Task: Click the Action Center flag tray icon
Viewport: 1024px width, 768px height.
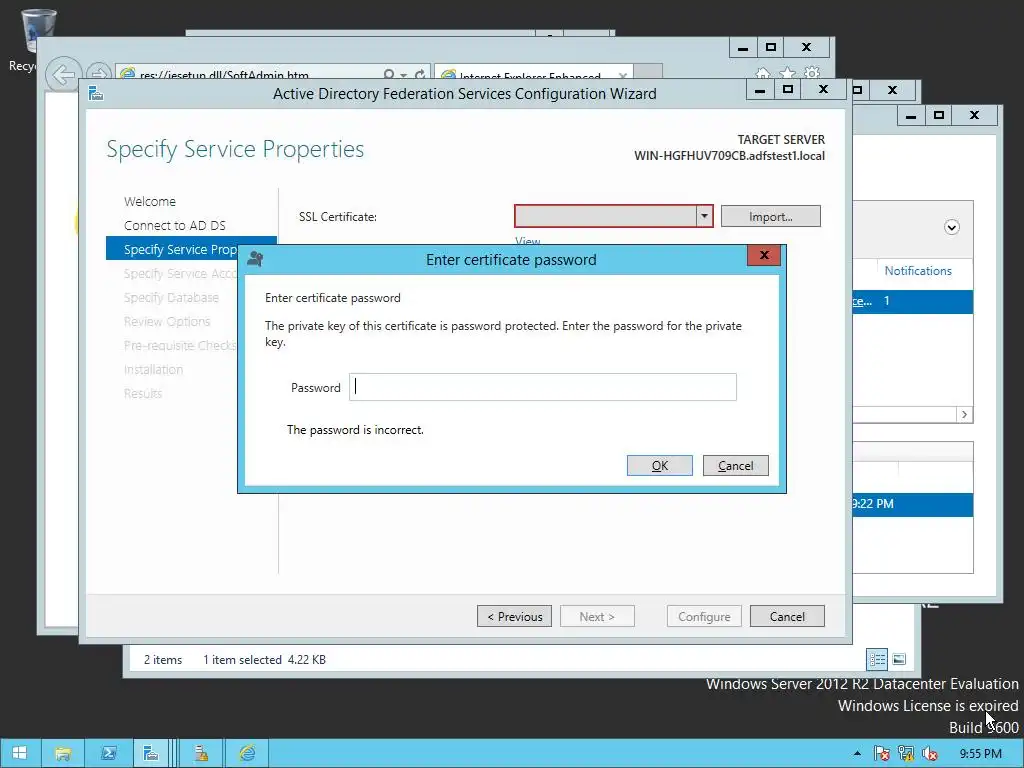Action: pos(881,754)
